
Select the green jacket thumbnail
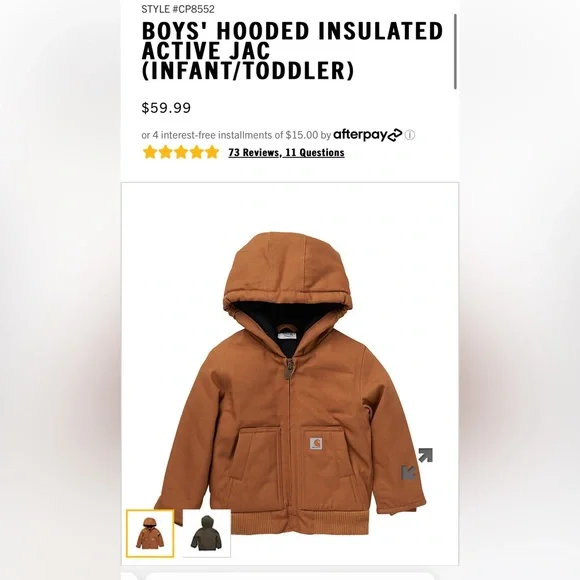coord(207,533)
